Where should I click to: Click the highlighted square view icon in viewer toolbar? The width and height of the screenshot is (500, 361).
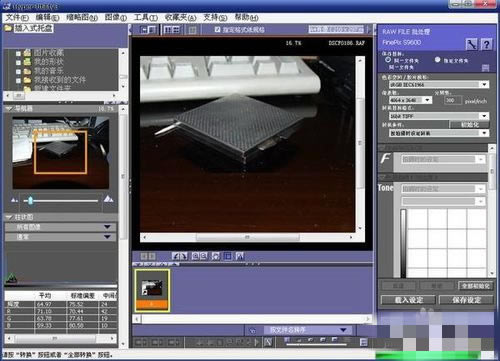228,256
